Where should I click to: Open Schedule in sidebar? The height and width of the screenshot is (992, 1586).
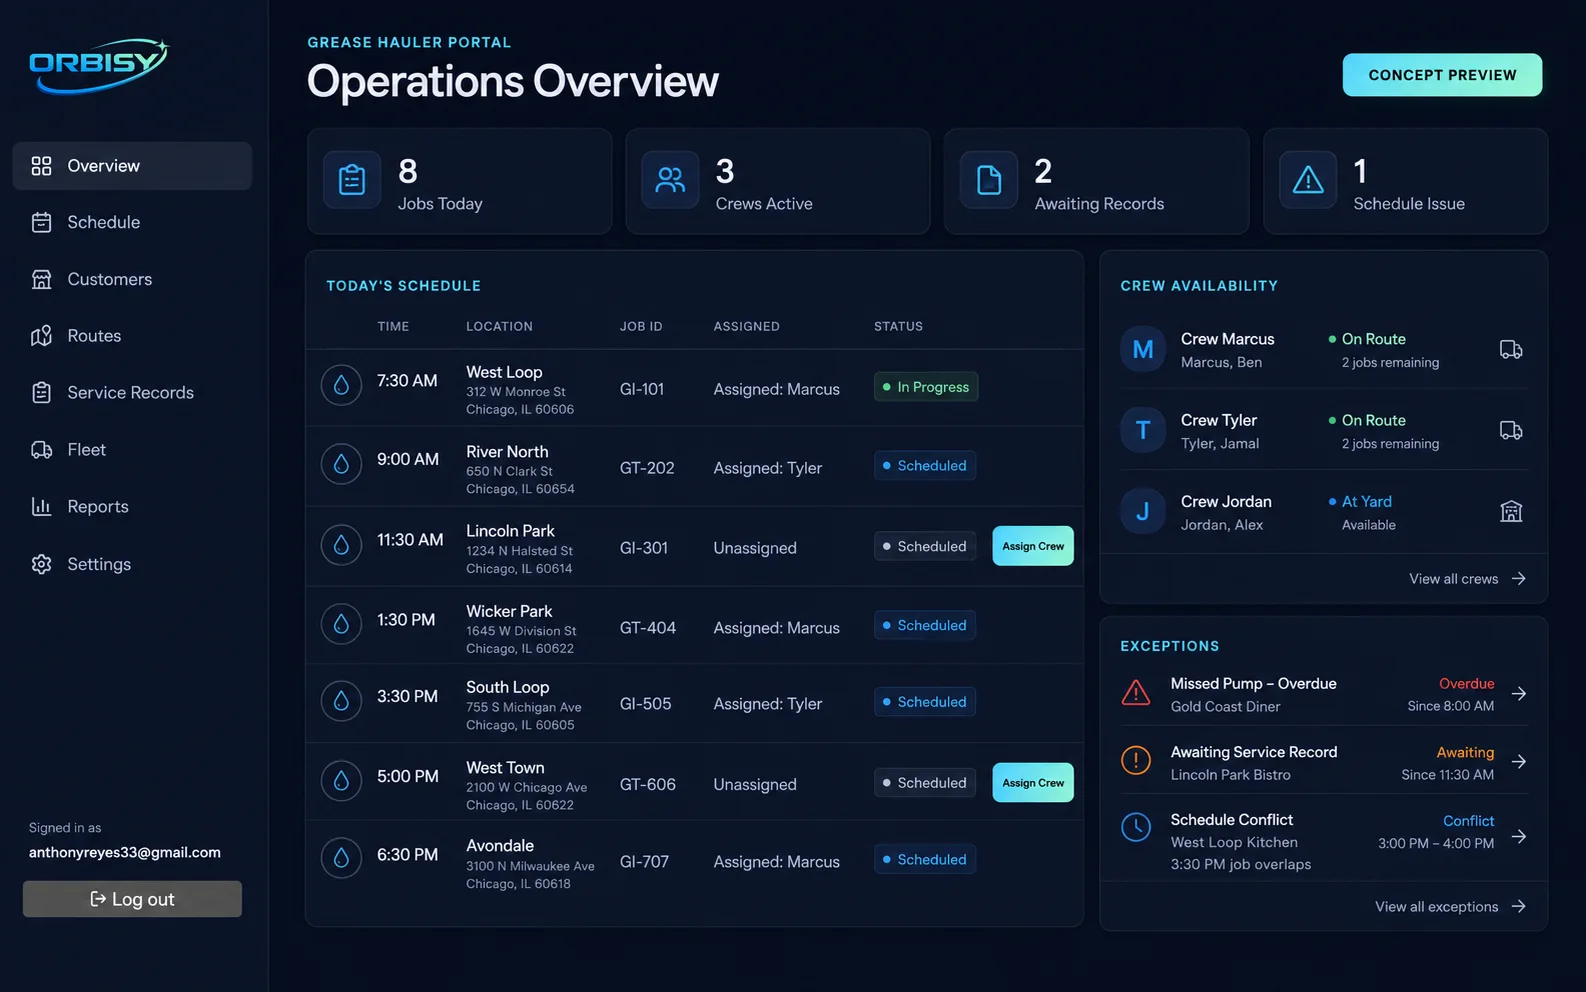(x=132, y=222)
